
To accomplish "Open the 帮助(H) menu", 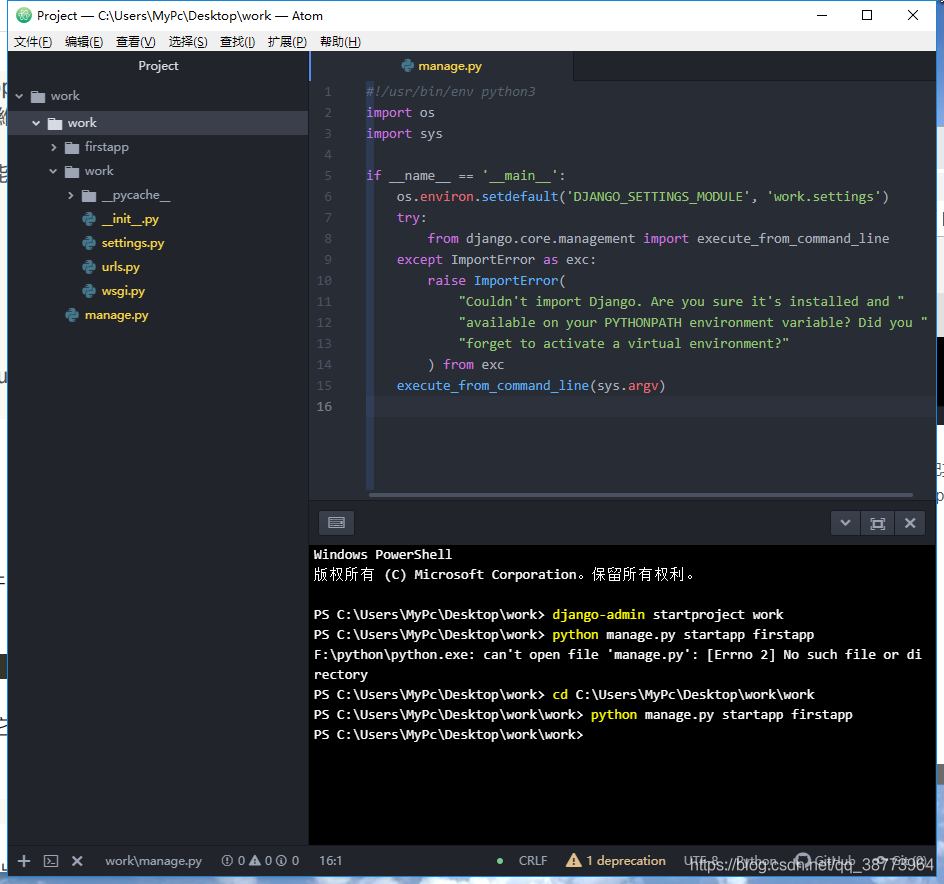I will pyautogui.click(x=340, y=42).
